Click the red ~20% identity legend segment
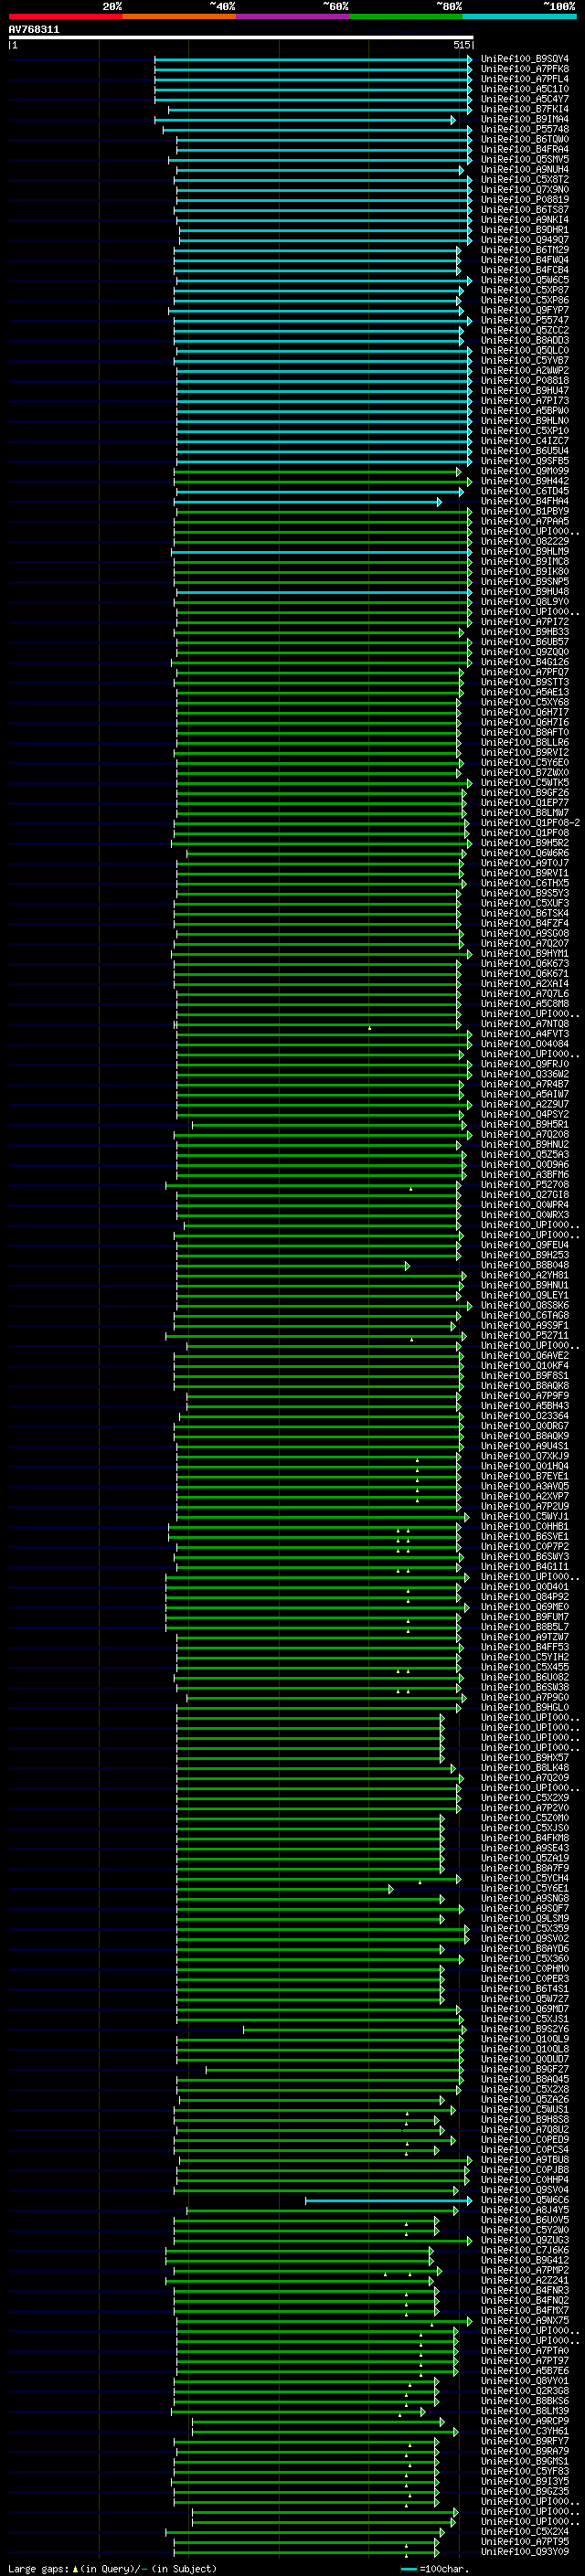The image size is (585, 2576). tap(65, 16)
